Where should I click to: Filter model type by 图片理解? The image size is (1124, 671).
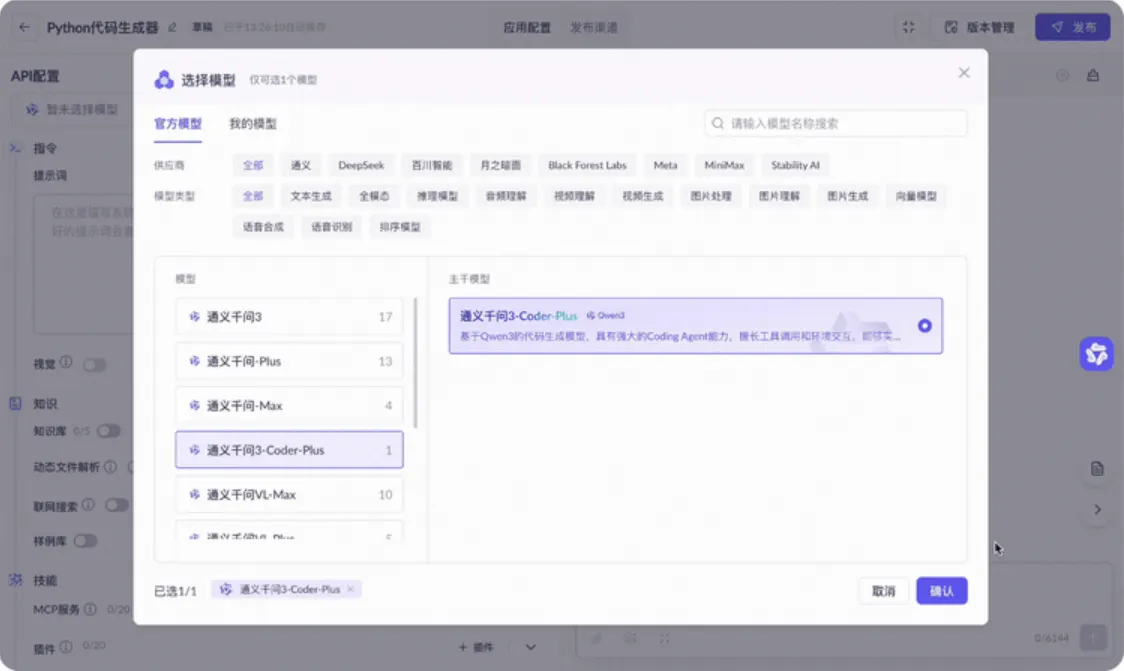click(779, 196)
